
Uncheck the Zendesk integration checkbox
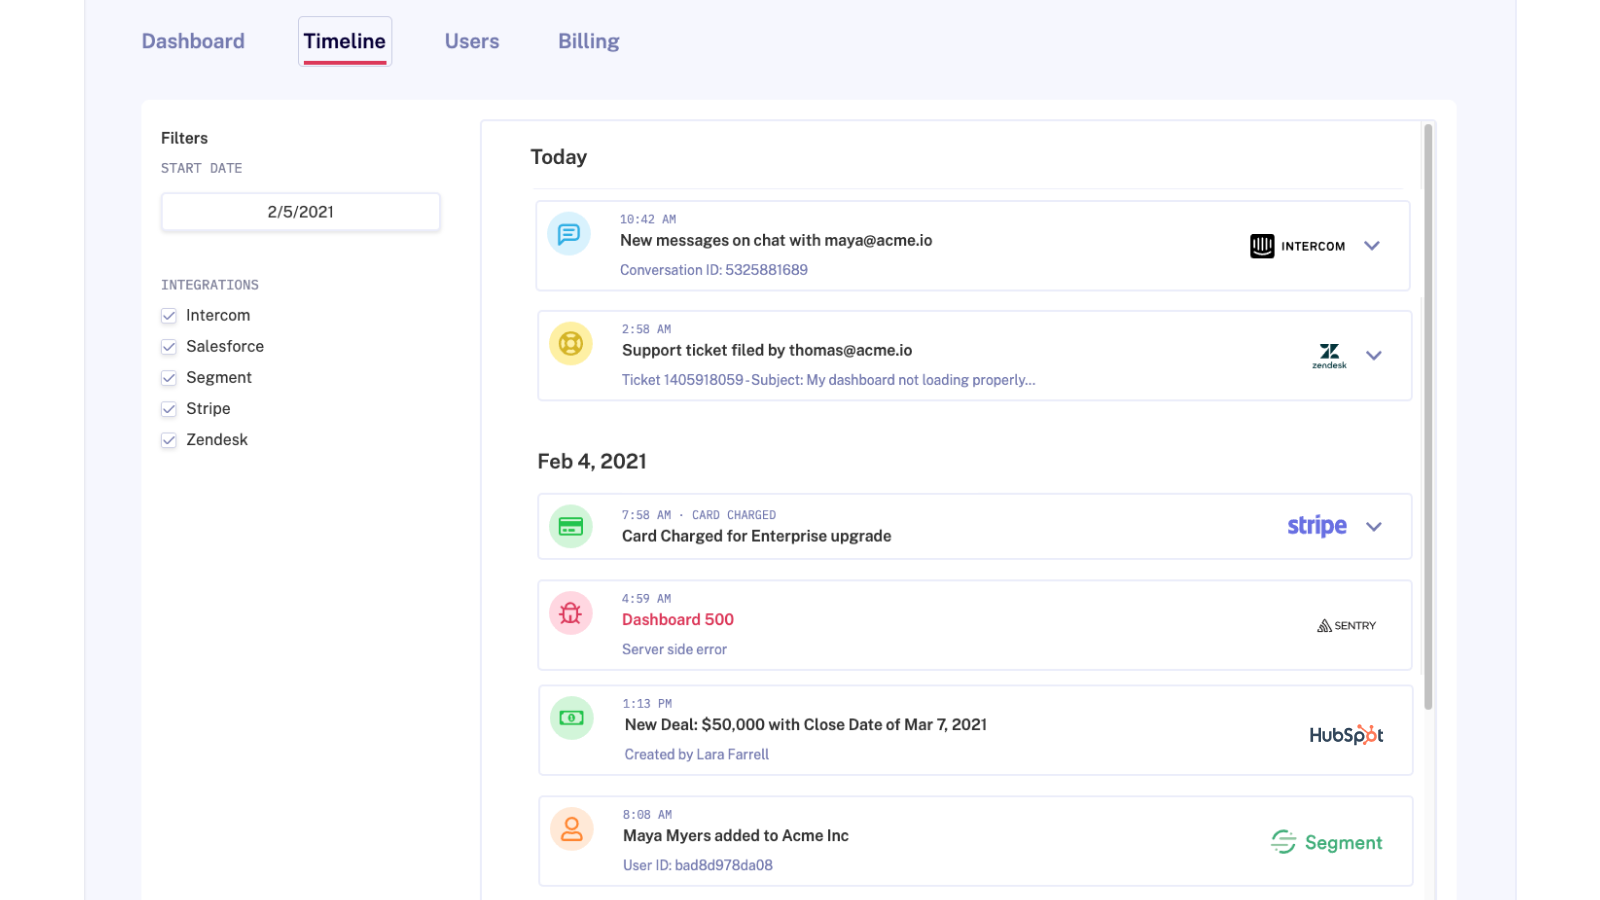pyautogui.click(x=169, y=440)
